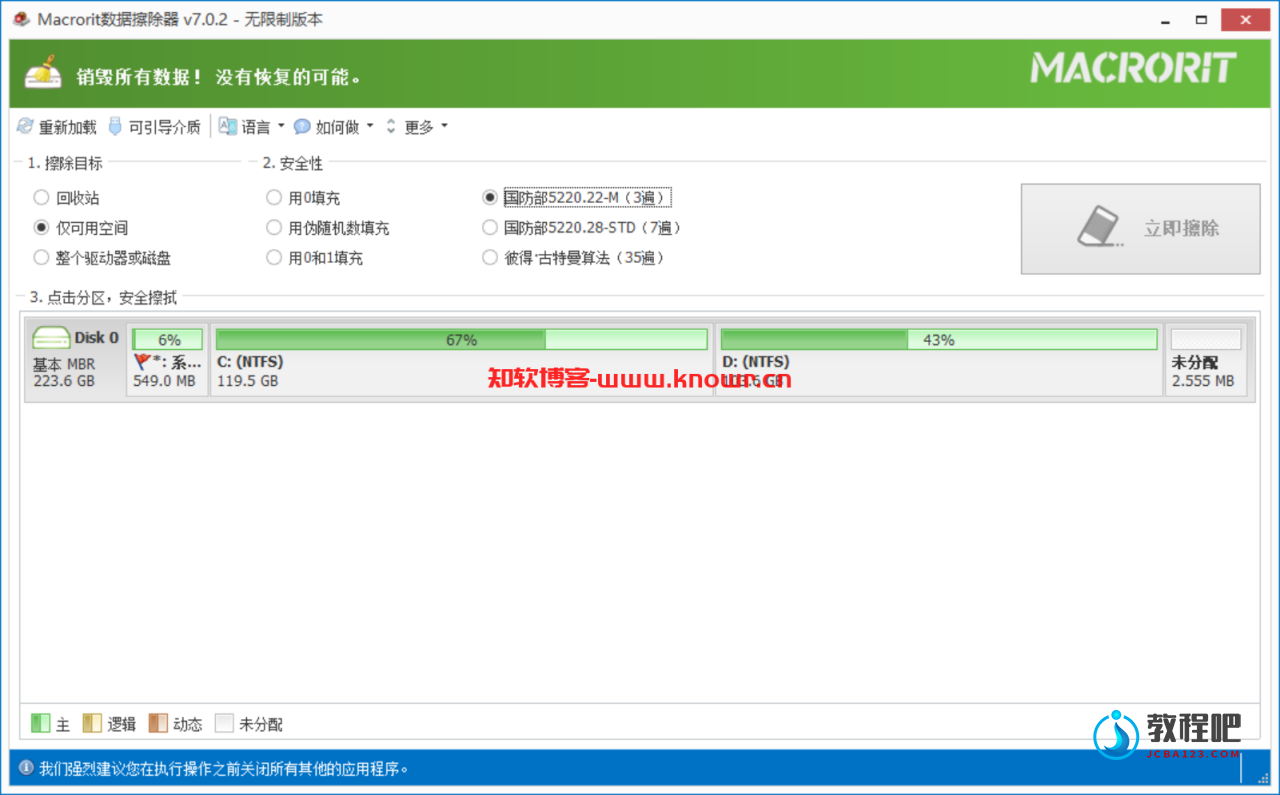Open the 语言 menu
The width and height of the screenshot is (1280, 795).
pos(252,127)
